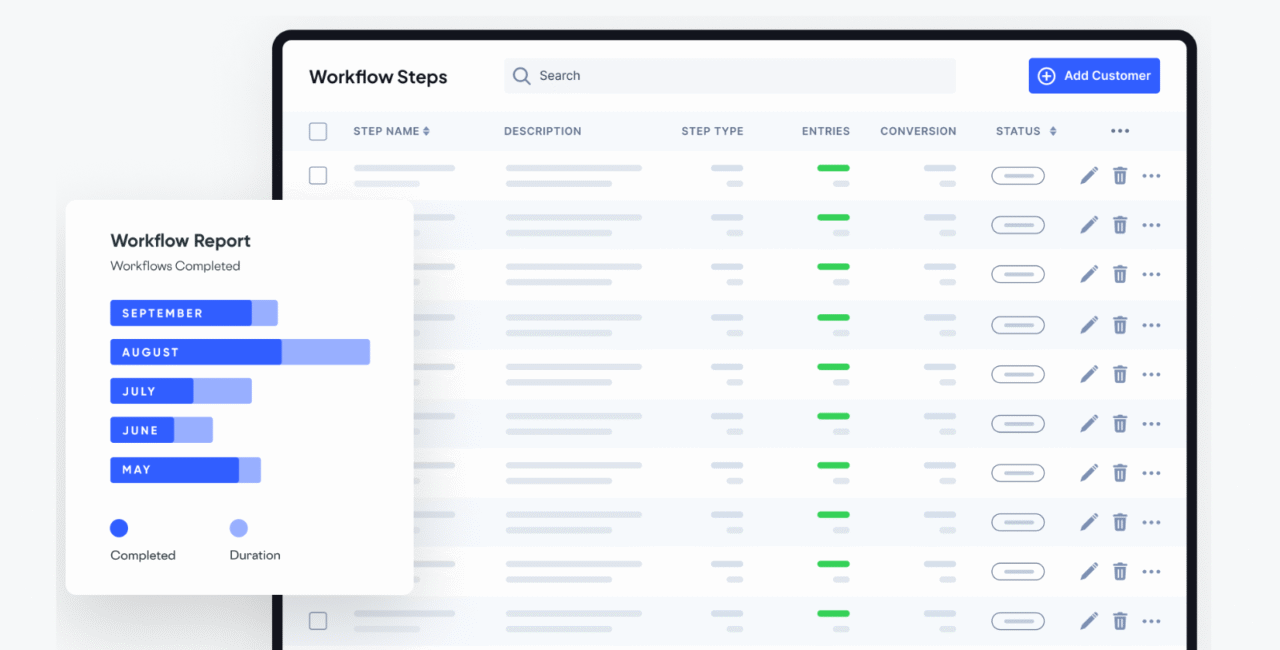
Task: Click the Entries column header
Action: click(825, 131)
